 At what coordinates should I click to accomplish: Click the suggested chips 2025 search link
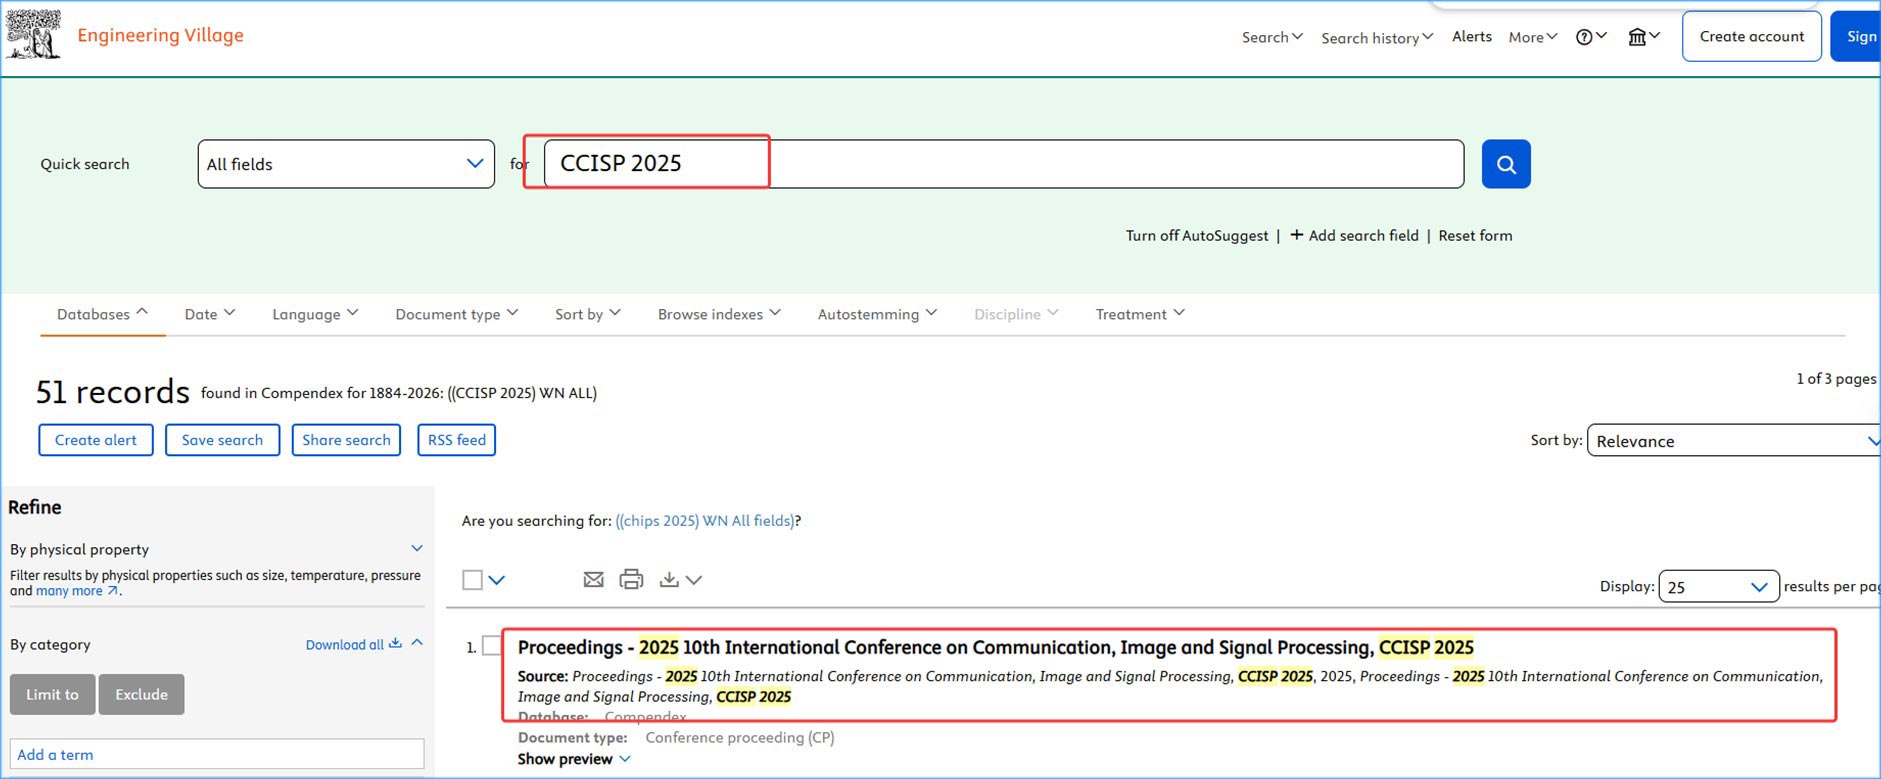705,521
